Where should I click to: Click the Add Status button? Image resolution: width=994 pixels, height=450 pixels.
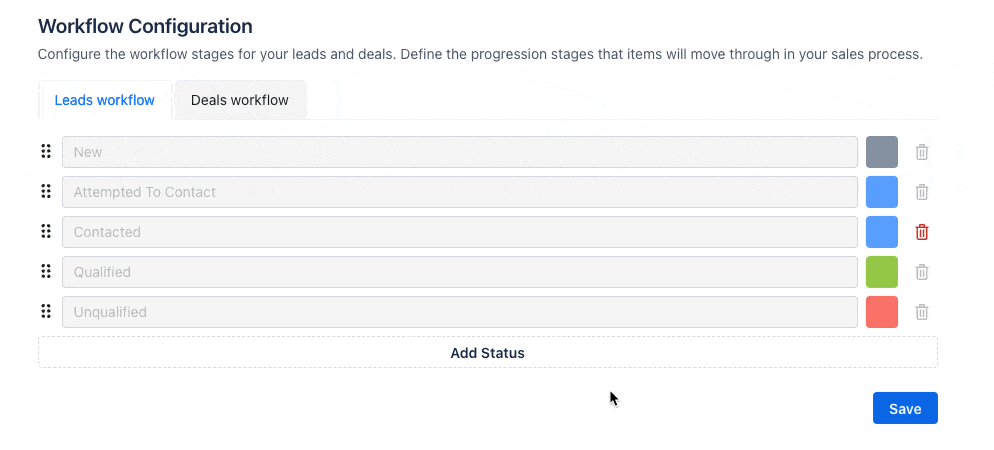487,353
